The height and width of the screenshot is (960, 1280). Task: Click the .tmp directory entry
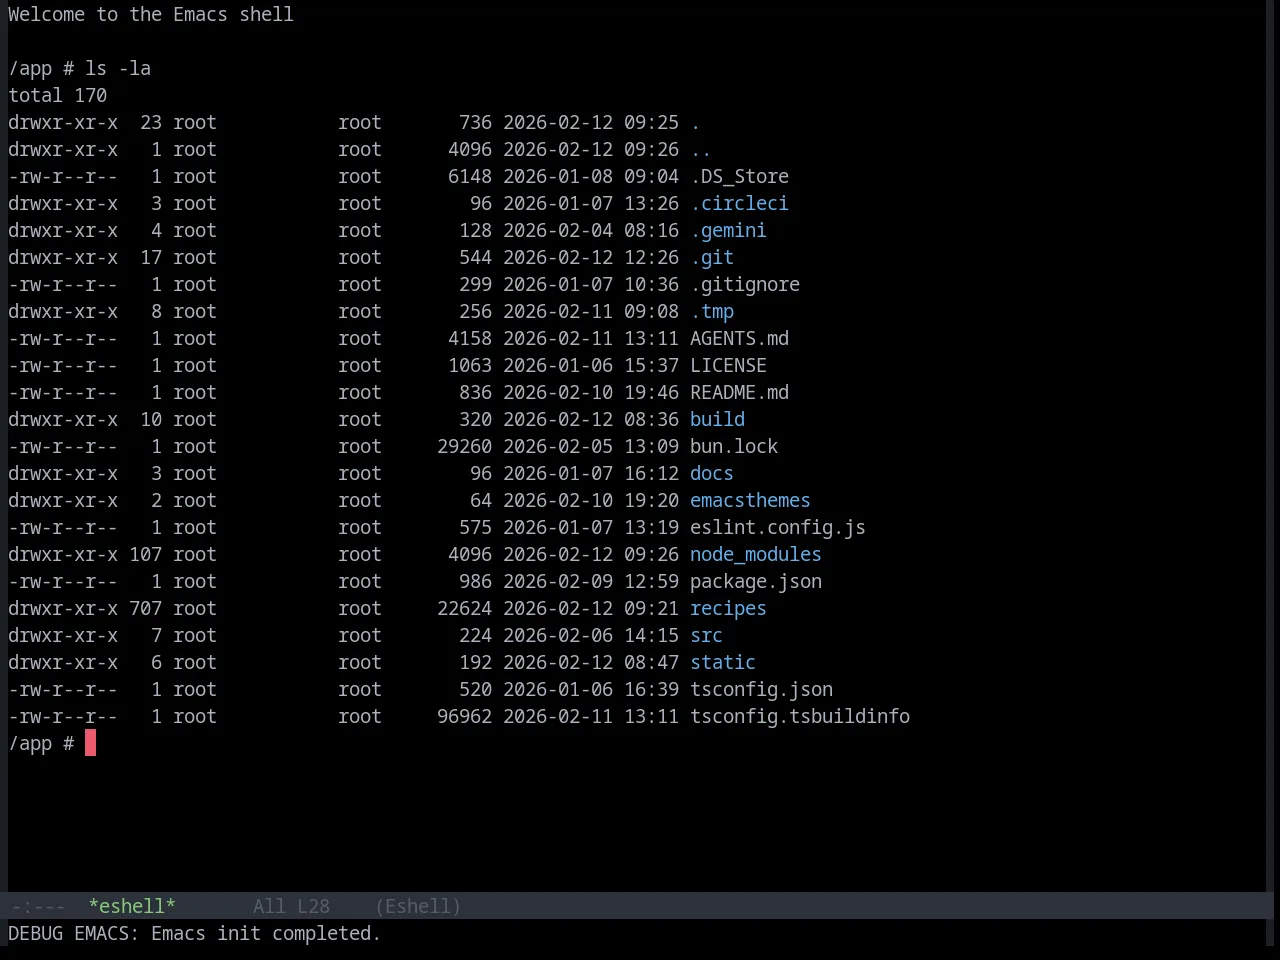tap(712, 311)
